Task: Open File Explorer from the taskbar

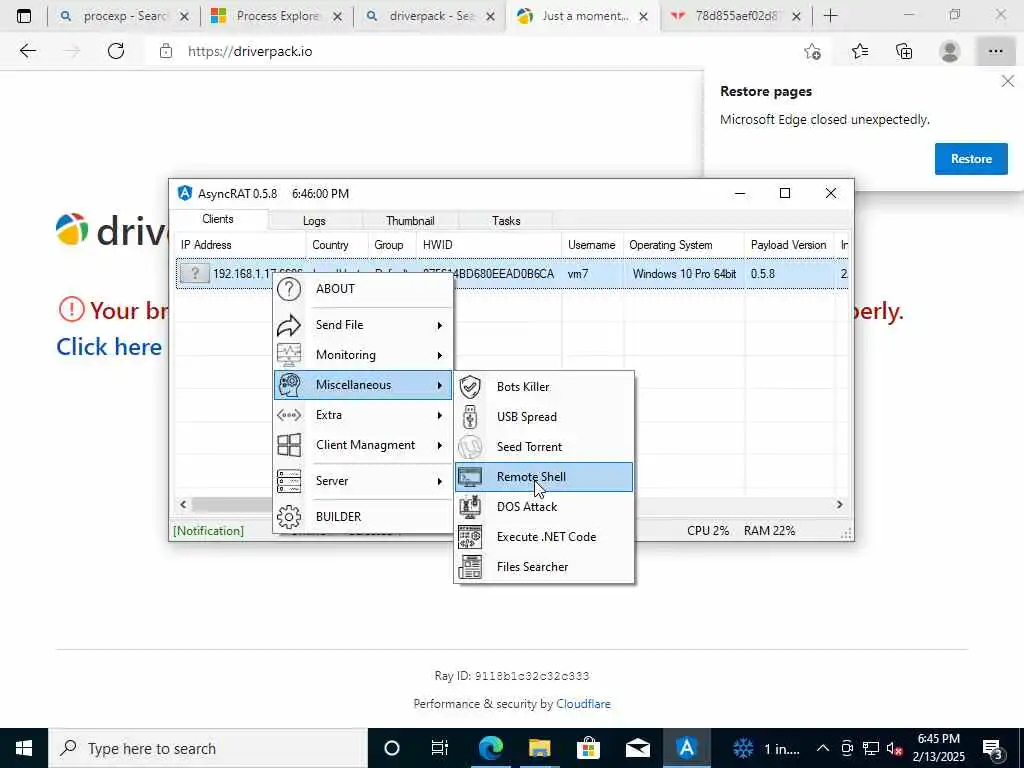Action: click(539, 748)
